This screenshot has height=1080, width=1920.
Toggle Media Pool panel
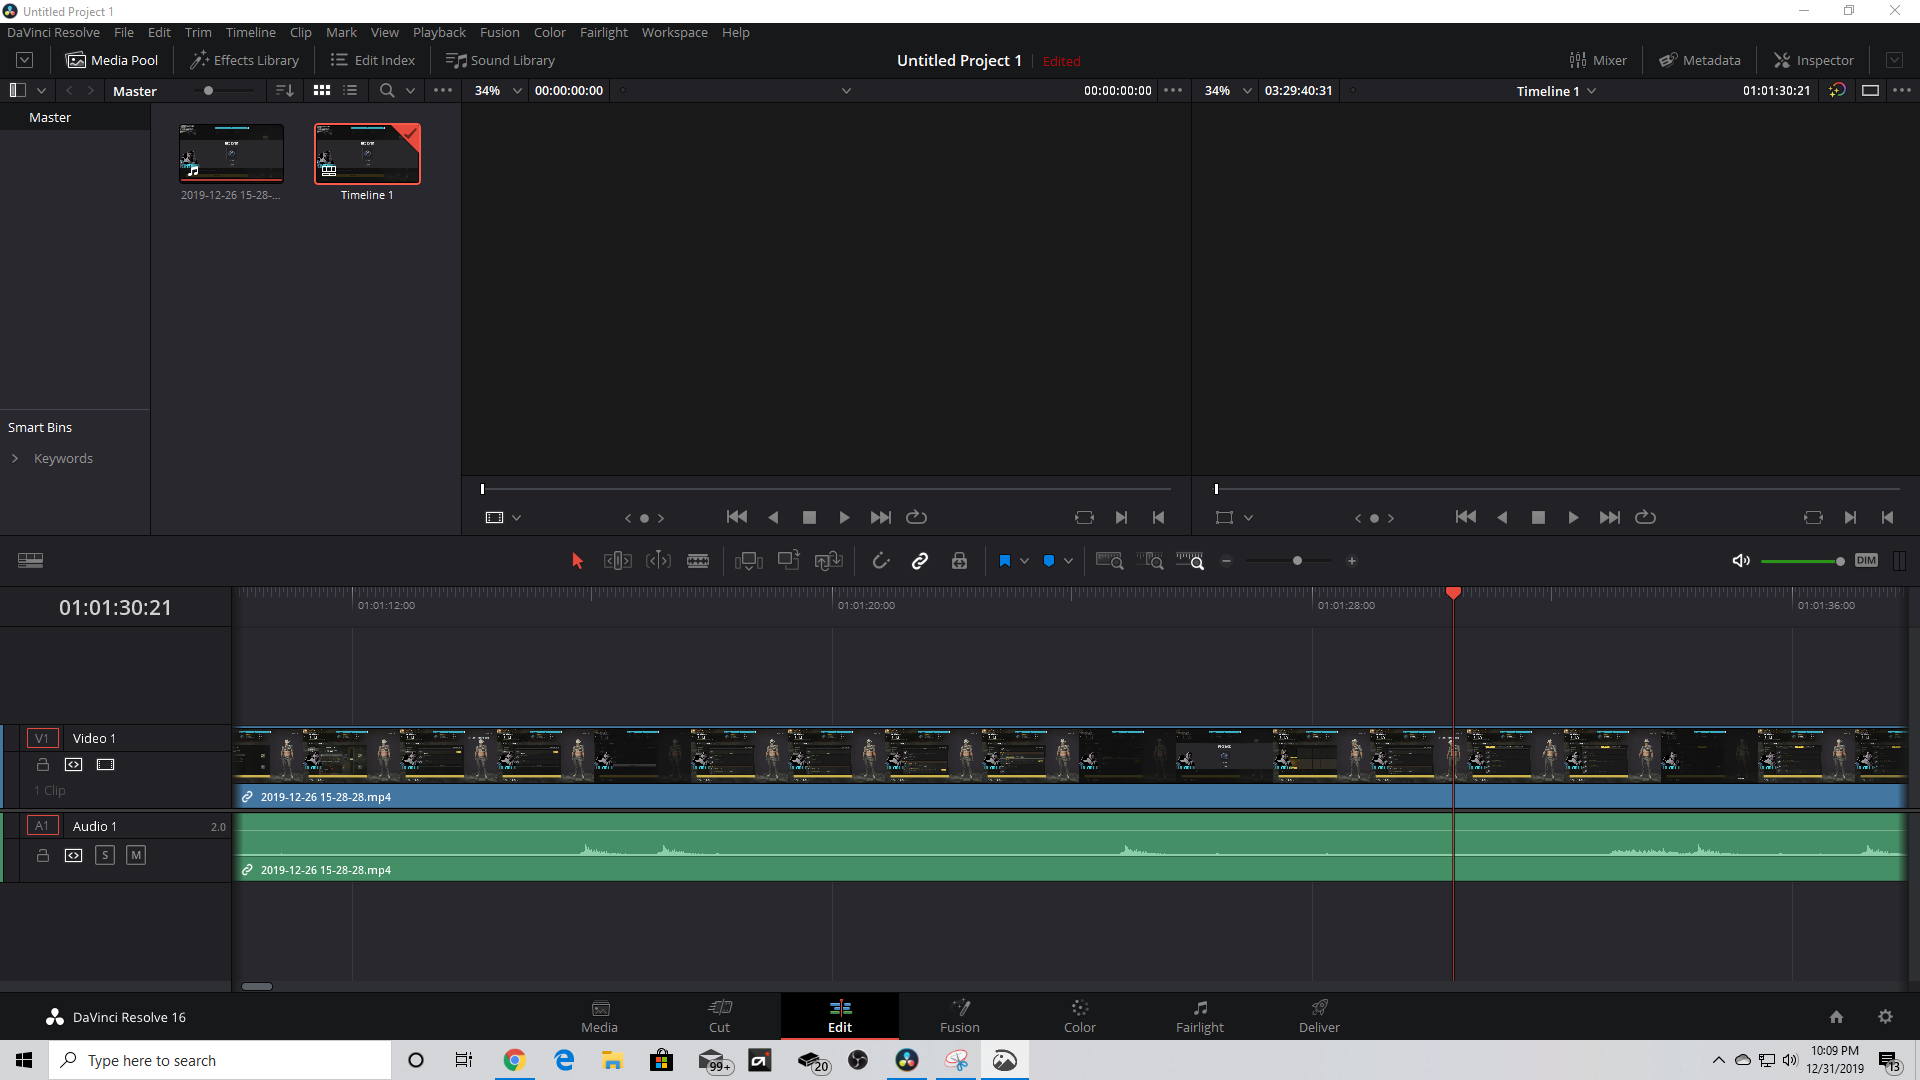click(112, 60)
